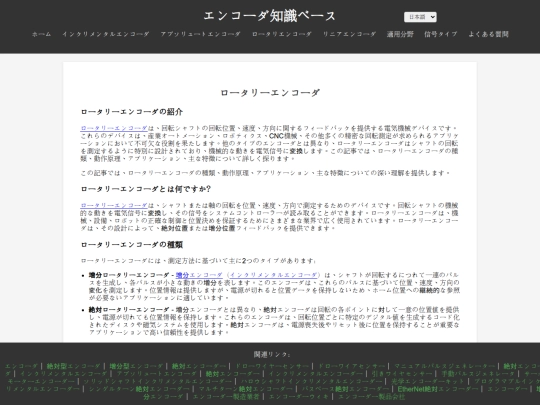
Task: Follow the parenthesized インクリメンタルエンコーダ link in the bullet list
Action: 273,275
